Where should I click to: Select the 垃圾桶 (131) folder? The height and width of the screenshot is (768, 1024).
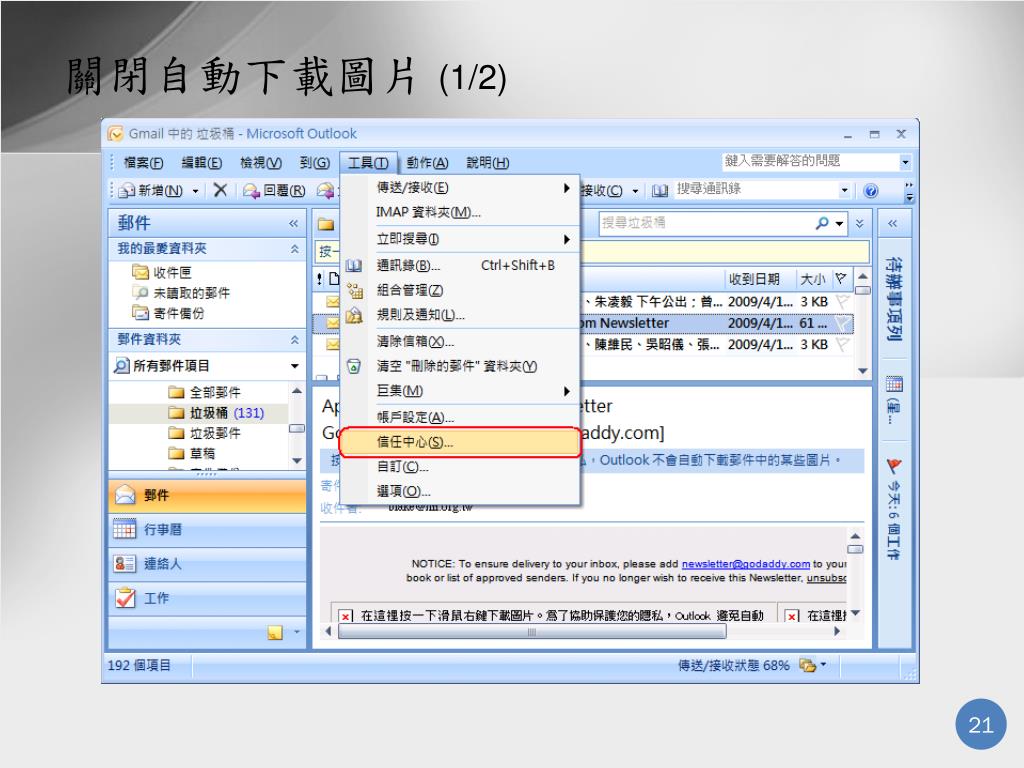pos(216,413)
